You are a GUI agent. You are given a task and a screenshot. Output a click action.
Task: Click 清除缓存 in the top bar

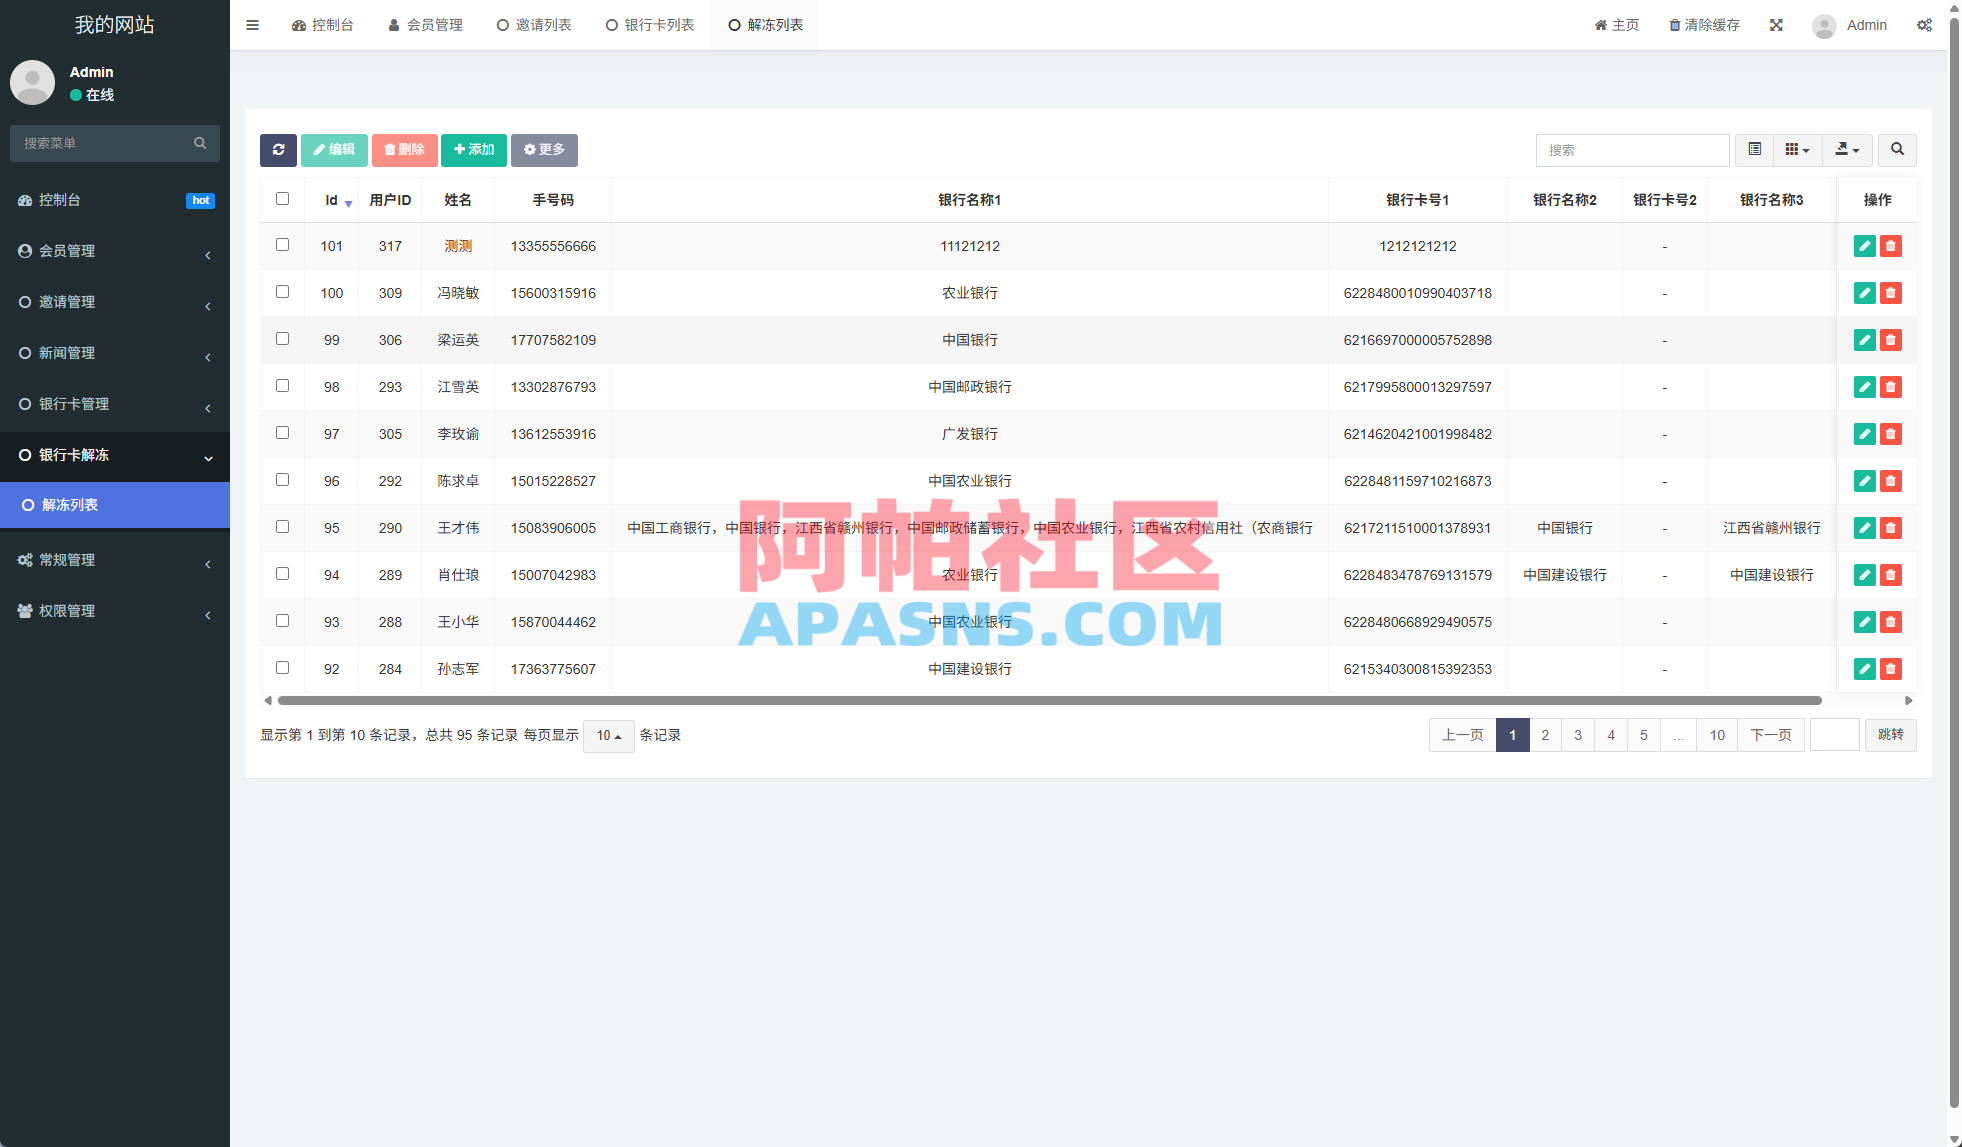[1703, 25]
